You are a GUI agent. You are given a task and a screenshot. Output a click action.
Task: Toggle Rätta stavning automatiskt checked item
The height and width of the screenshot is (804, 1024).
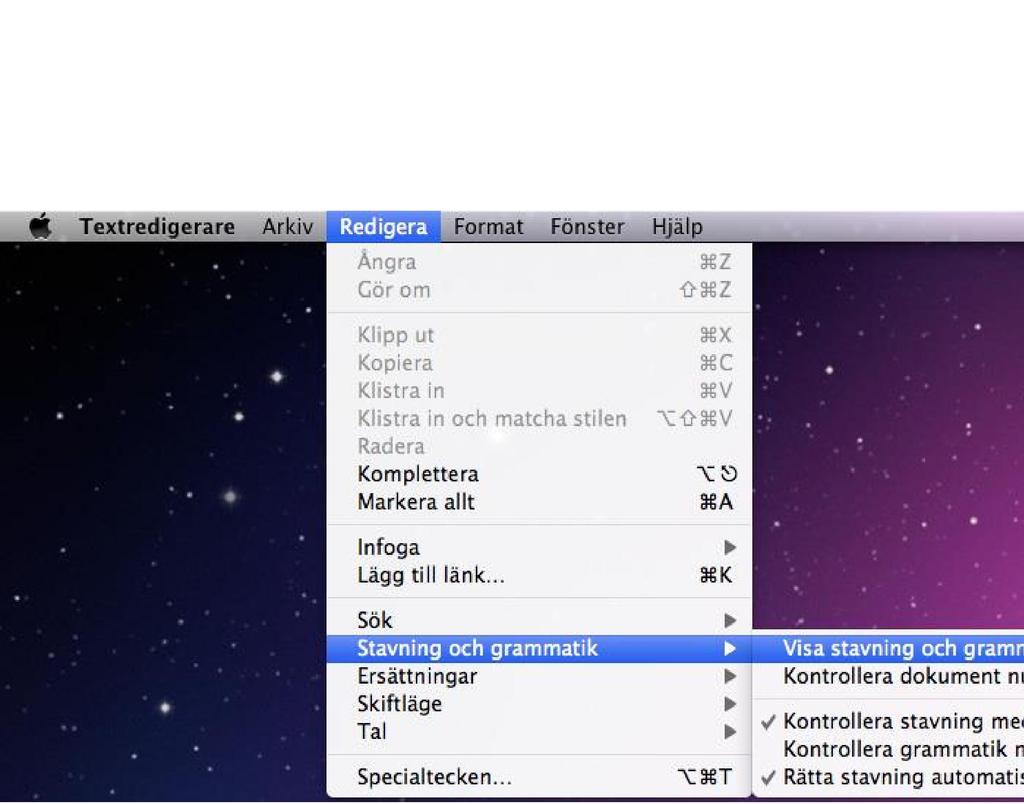(888, 777)
